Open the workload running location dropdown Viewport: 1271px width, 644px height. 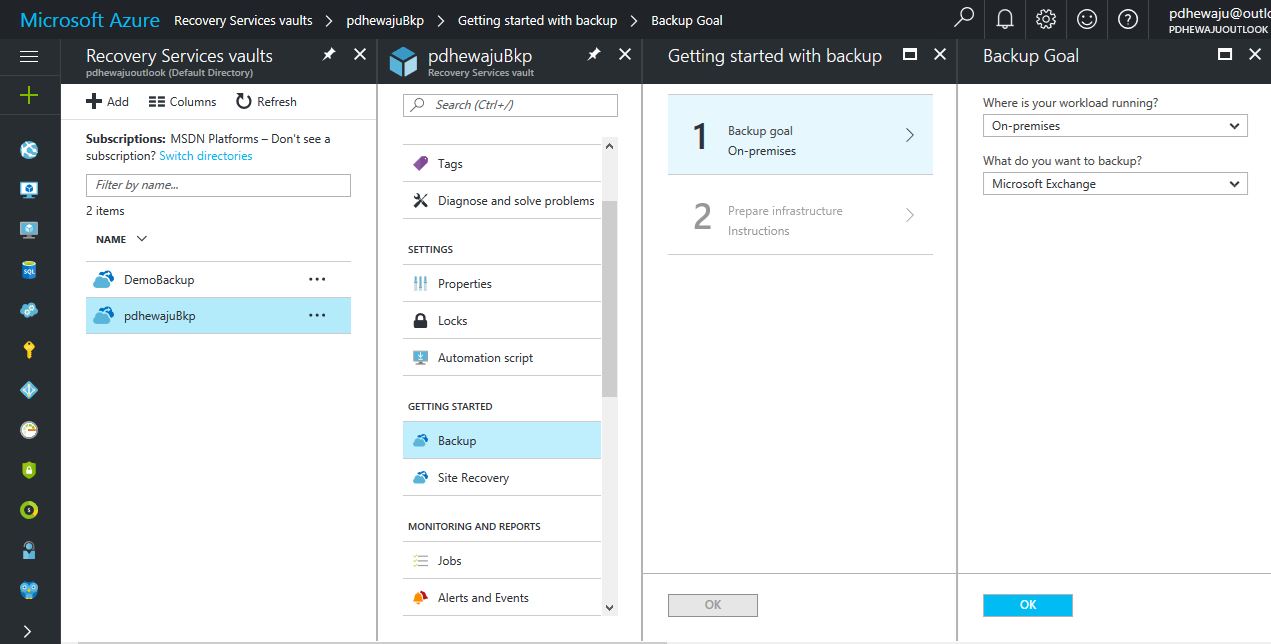tap(1115, 126)
